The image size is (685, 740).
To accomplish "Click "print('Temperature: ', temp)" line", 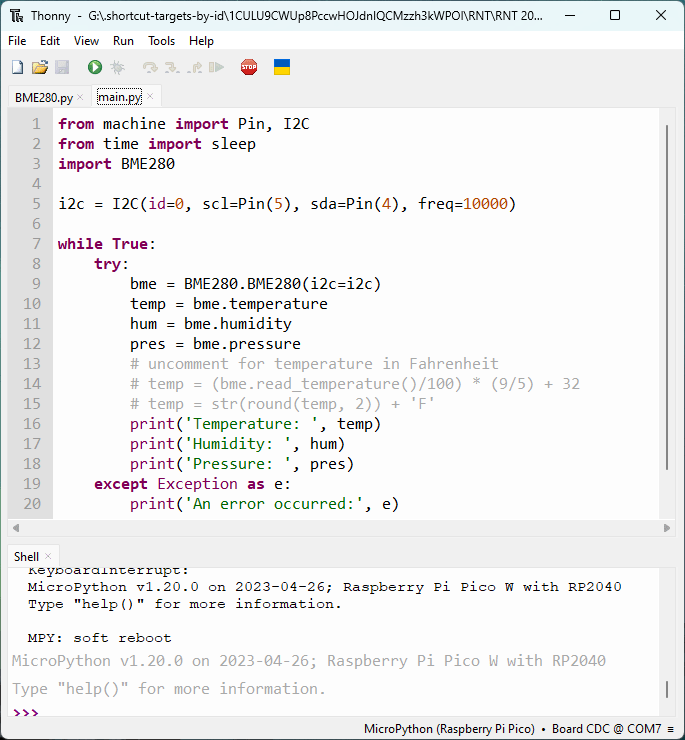I will [x=255, y=424].
